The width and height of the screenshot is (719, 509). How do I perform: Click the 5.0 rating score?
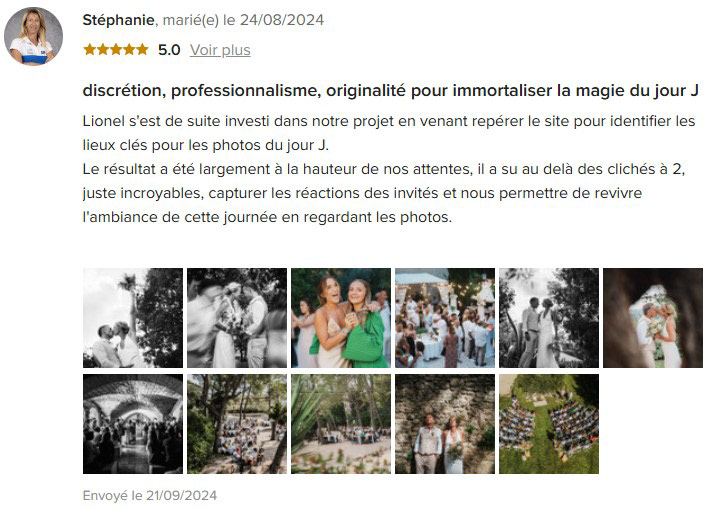pyautogui.click(x=169, y=50)
